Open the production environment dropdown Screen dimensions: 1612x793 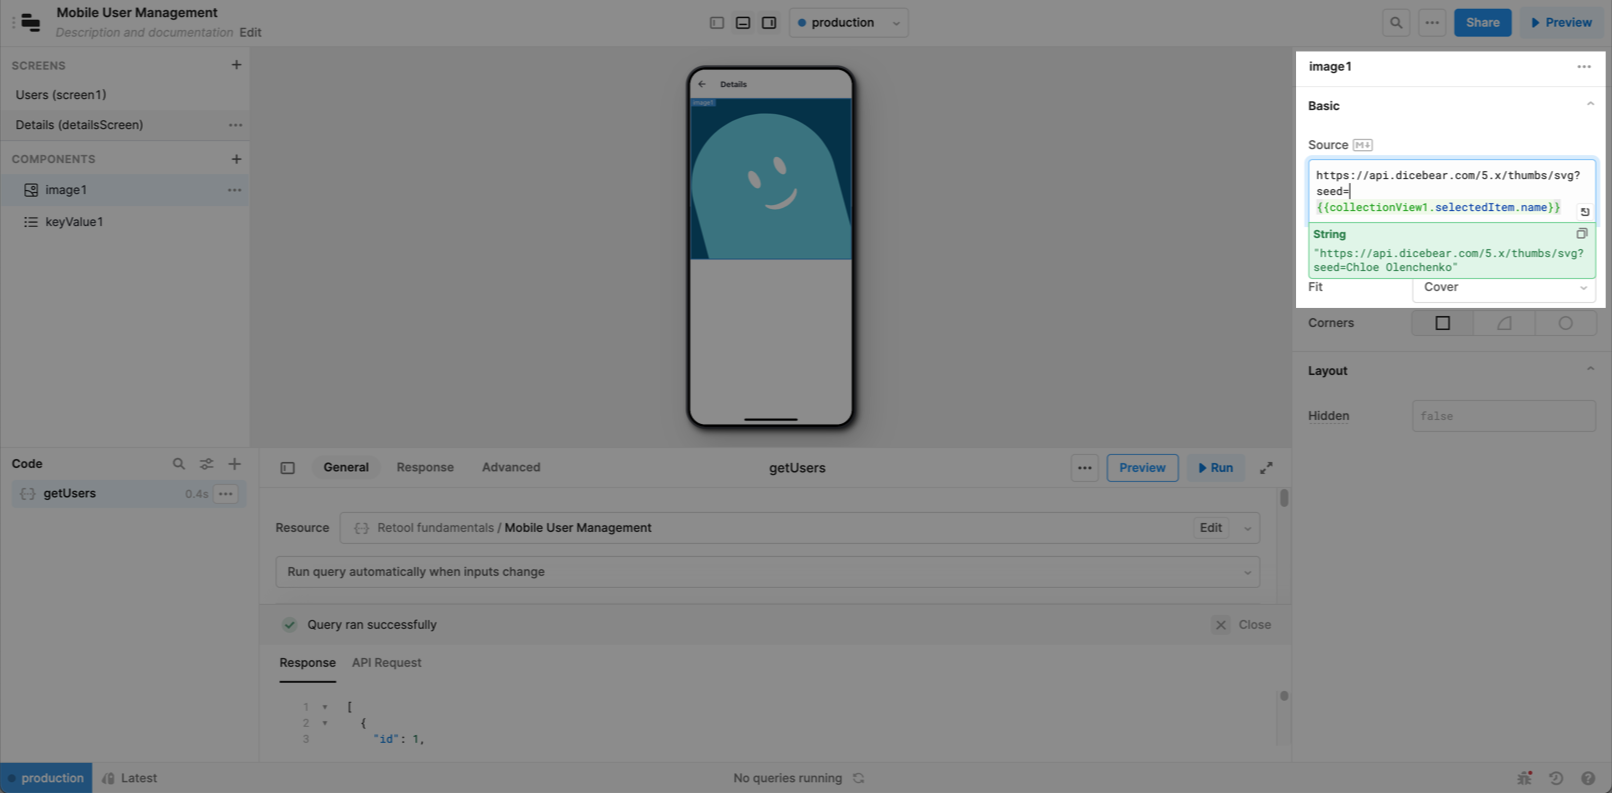coord(849,23)
